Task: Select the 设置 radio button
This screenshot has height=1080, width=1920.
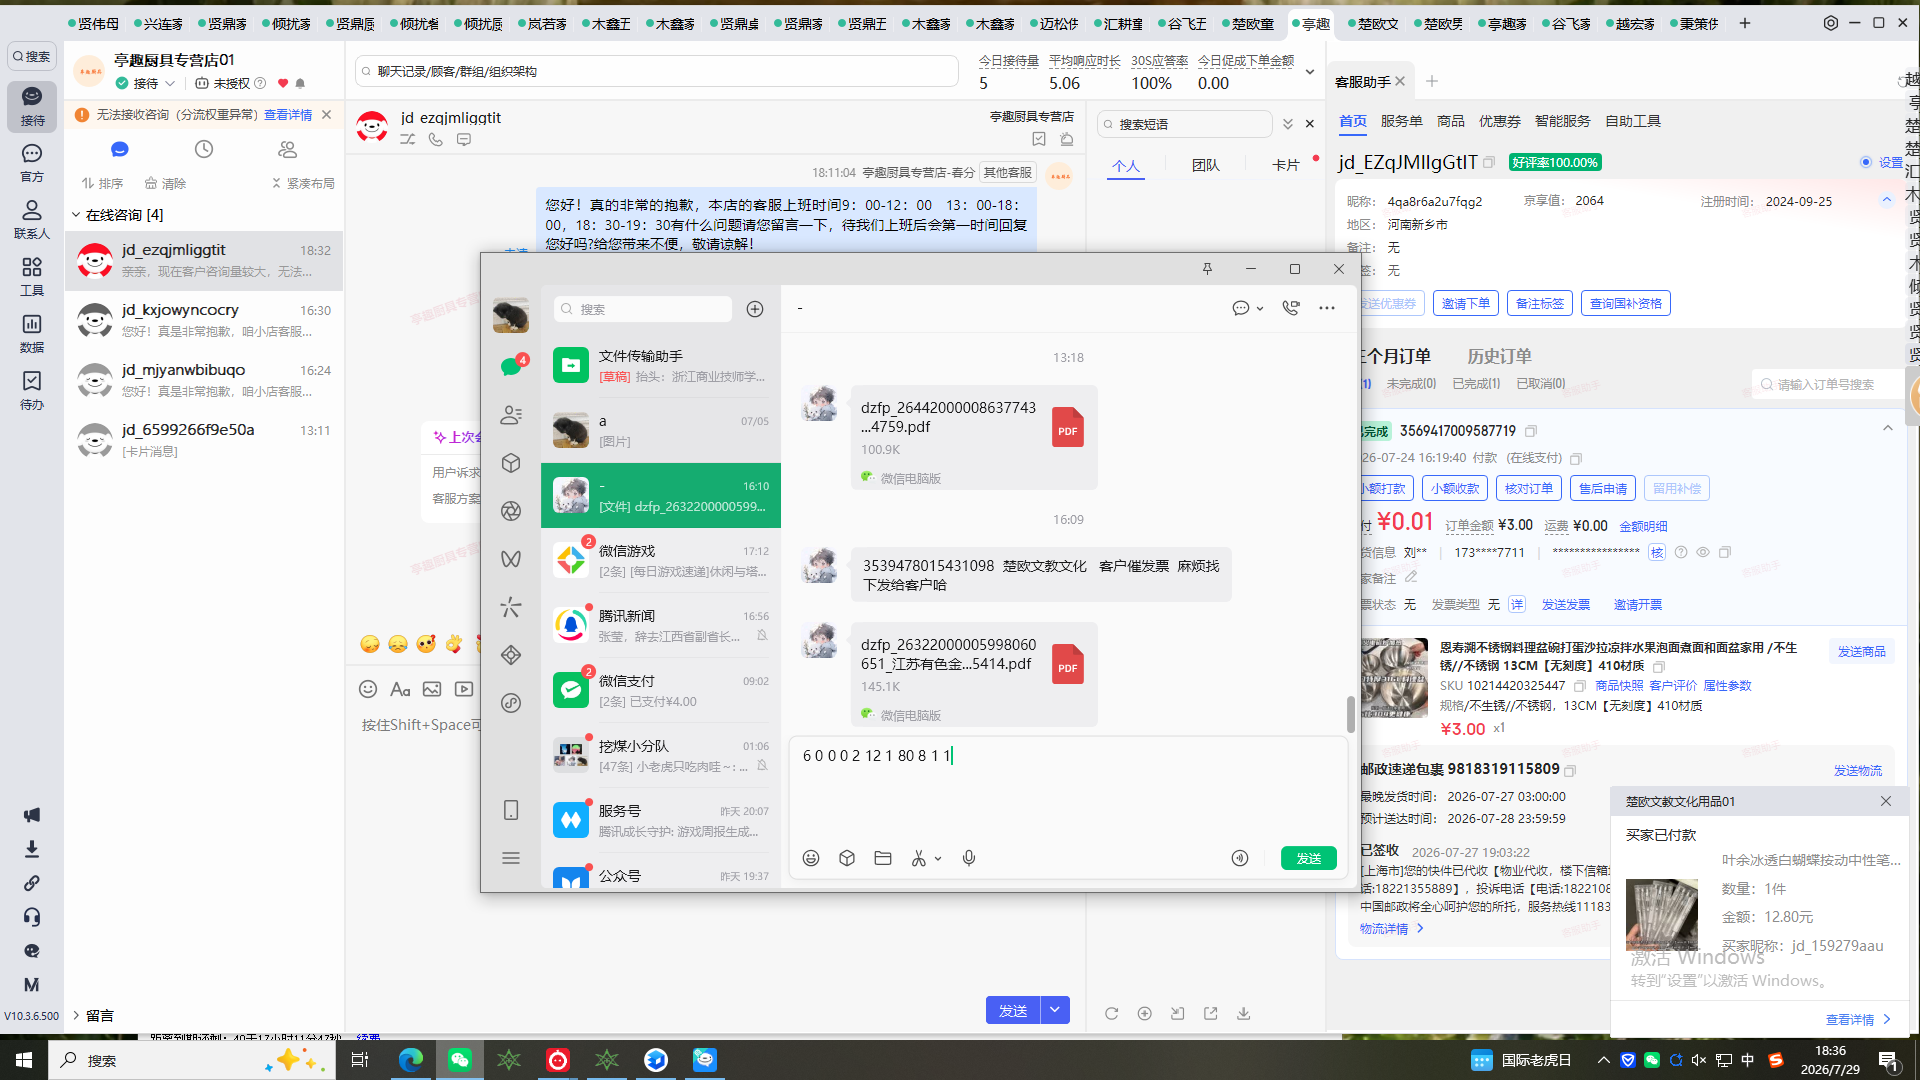Action: tap(1866, 162)
